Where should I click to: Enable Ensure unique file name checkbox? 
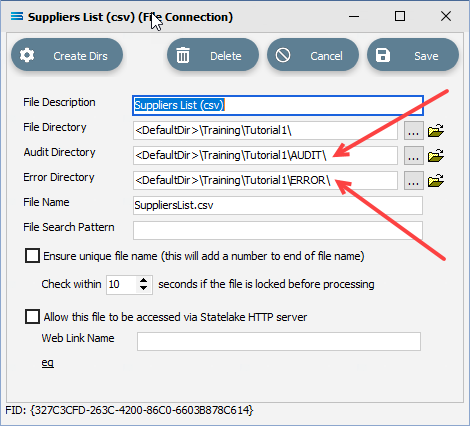32,256
